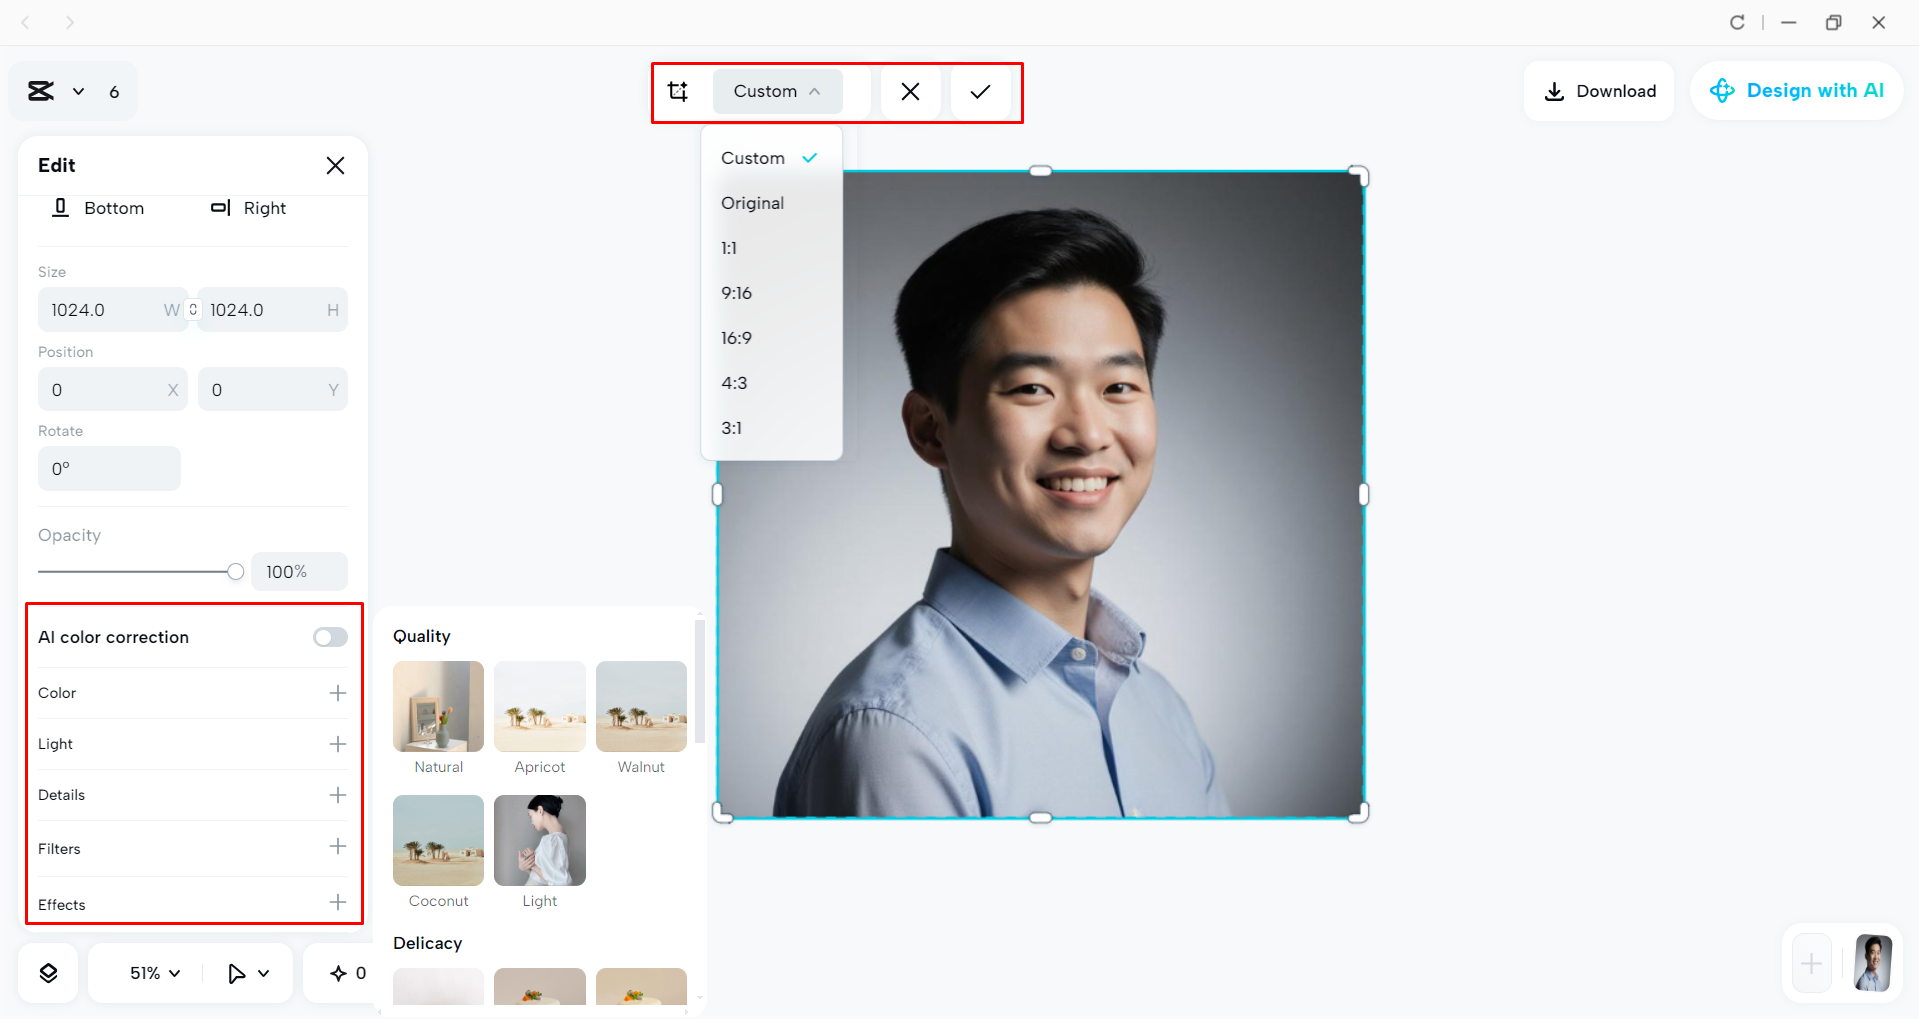Open the CapCut logo menu

42,90
